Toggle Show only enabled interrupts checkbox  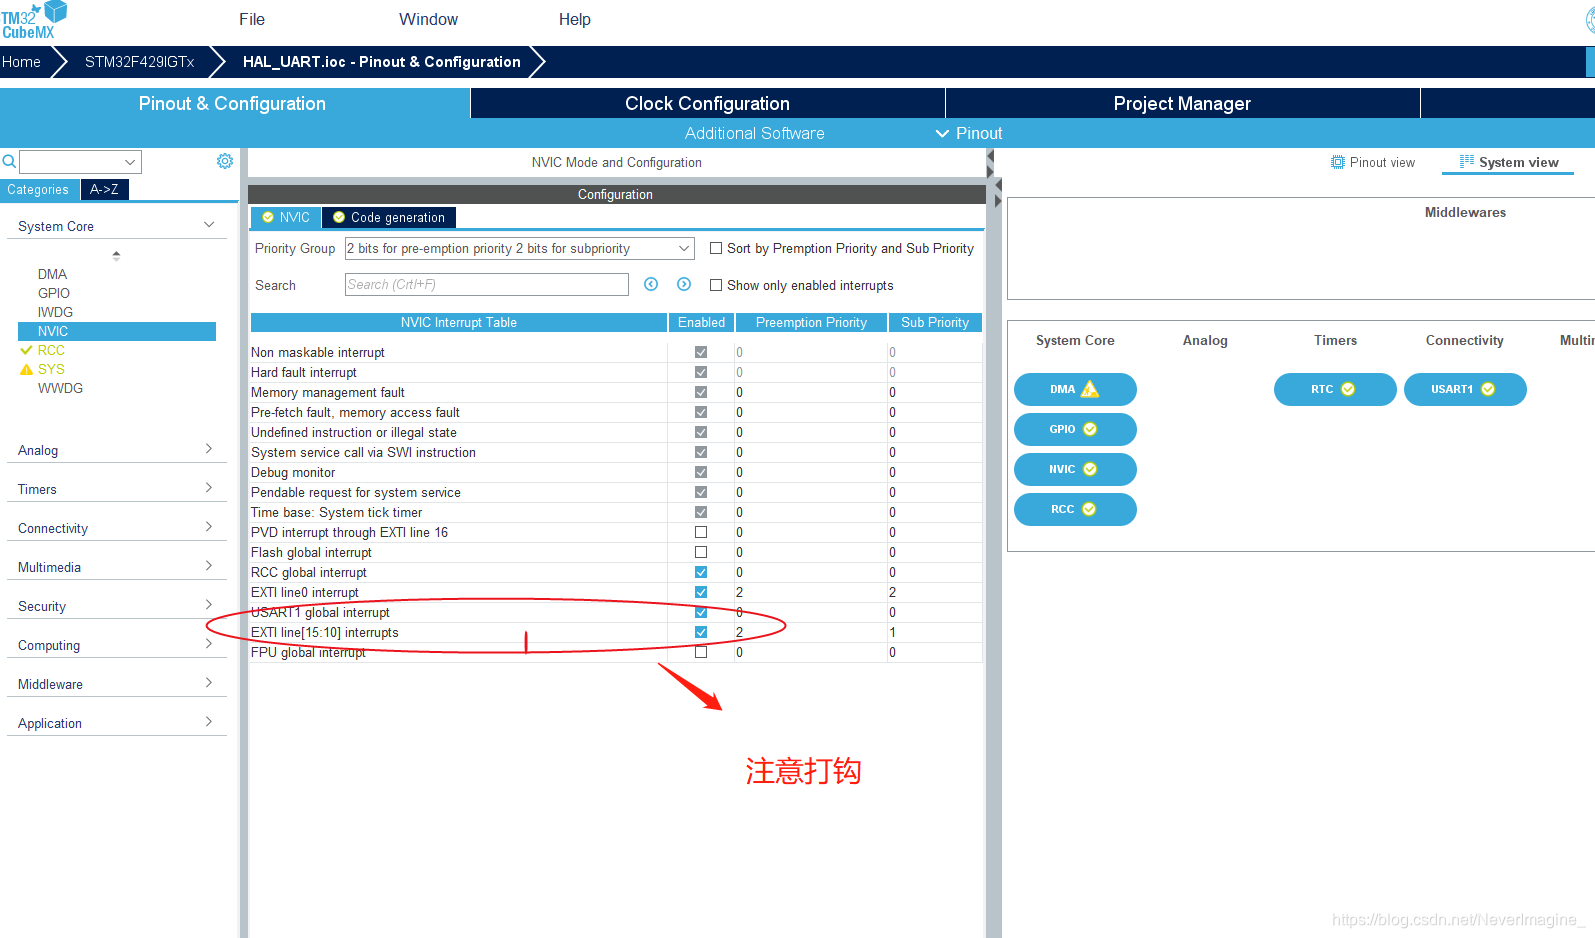(716, 285)
